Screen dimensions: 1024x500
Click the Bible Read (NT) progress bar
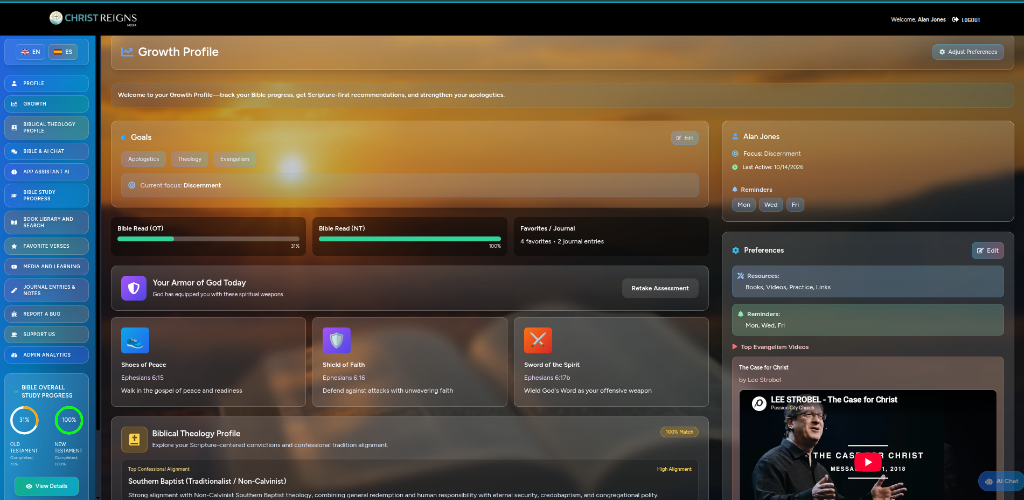[409, 239]
